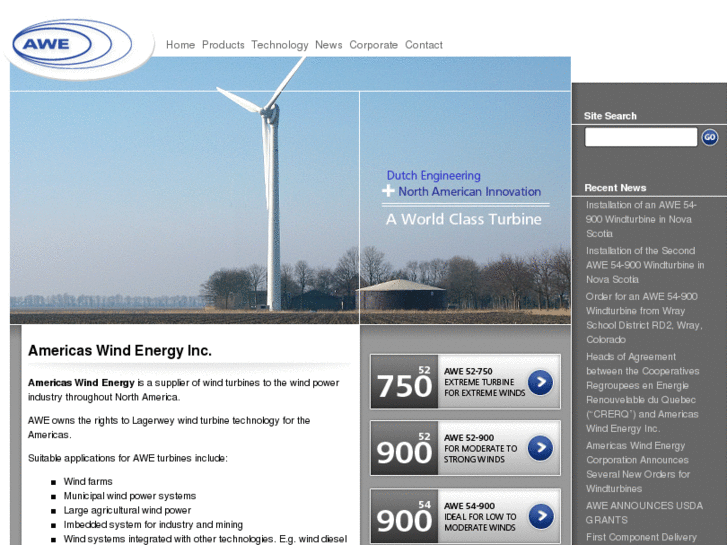Open AWE ANNOUNCES USDA GRANTS news link

pos(644,513)
